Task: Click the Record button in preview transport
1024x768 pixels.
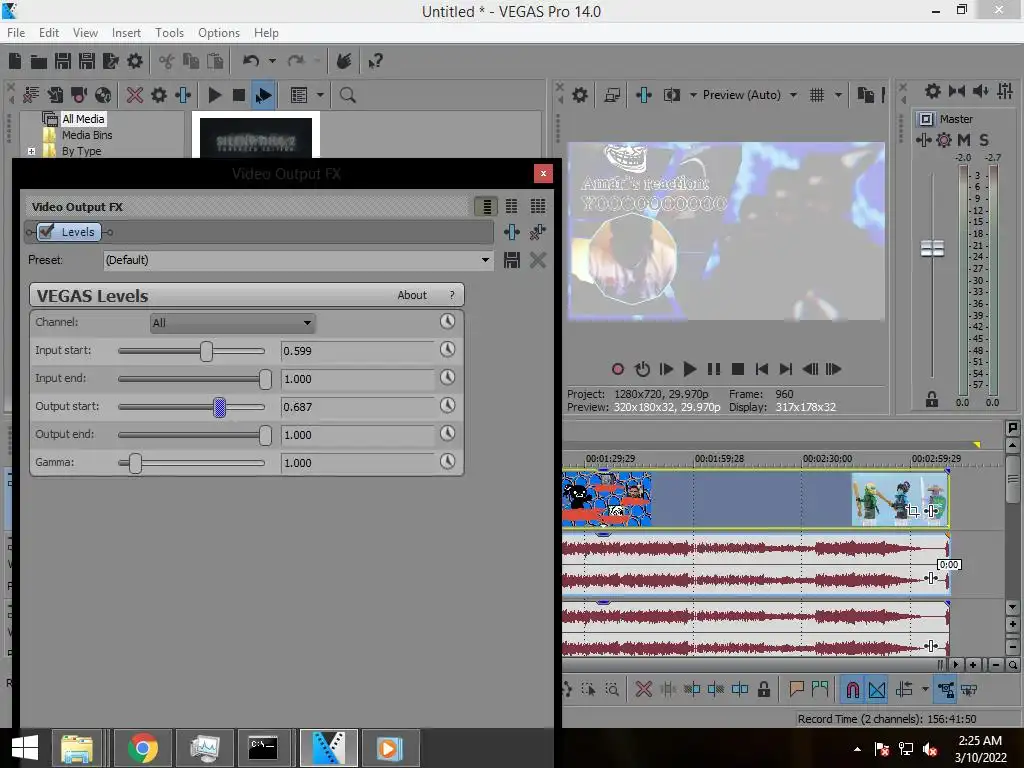Action: (618, 369)
